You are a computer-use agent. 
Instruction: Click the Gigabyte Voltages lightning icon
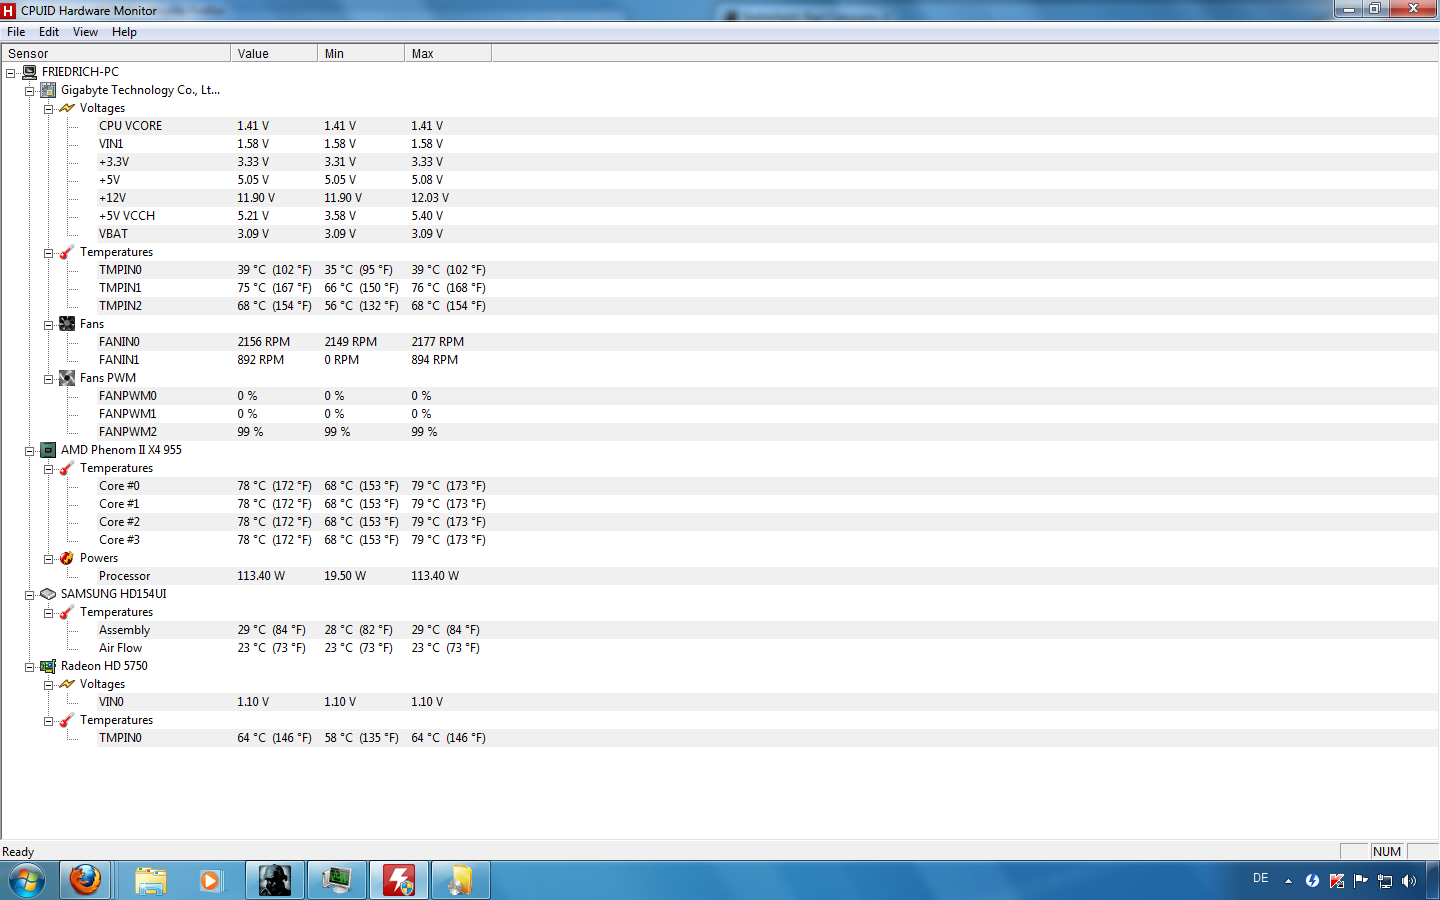coord(67,108)
